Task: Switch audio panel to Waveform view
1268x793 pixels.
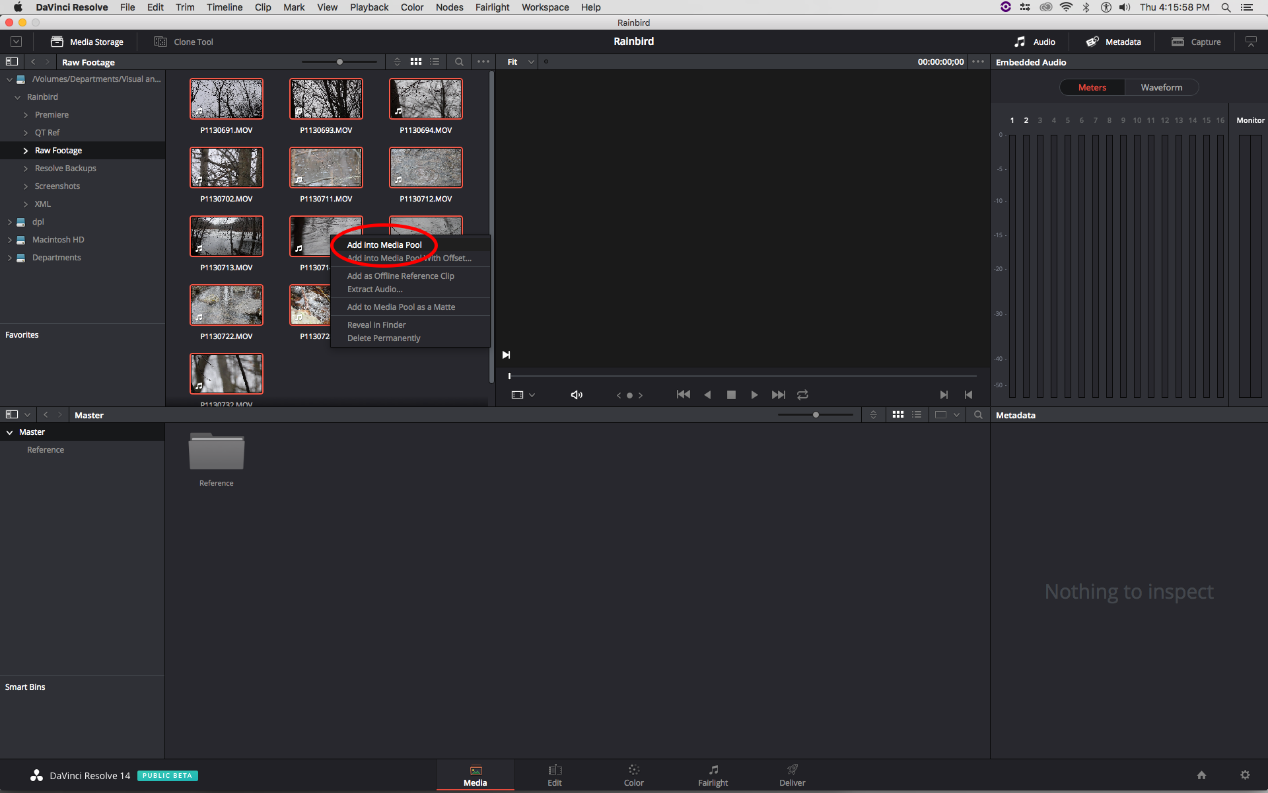Action: click(x=1161, y=87)
